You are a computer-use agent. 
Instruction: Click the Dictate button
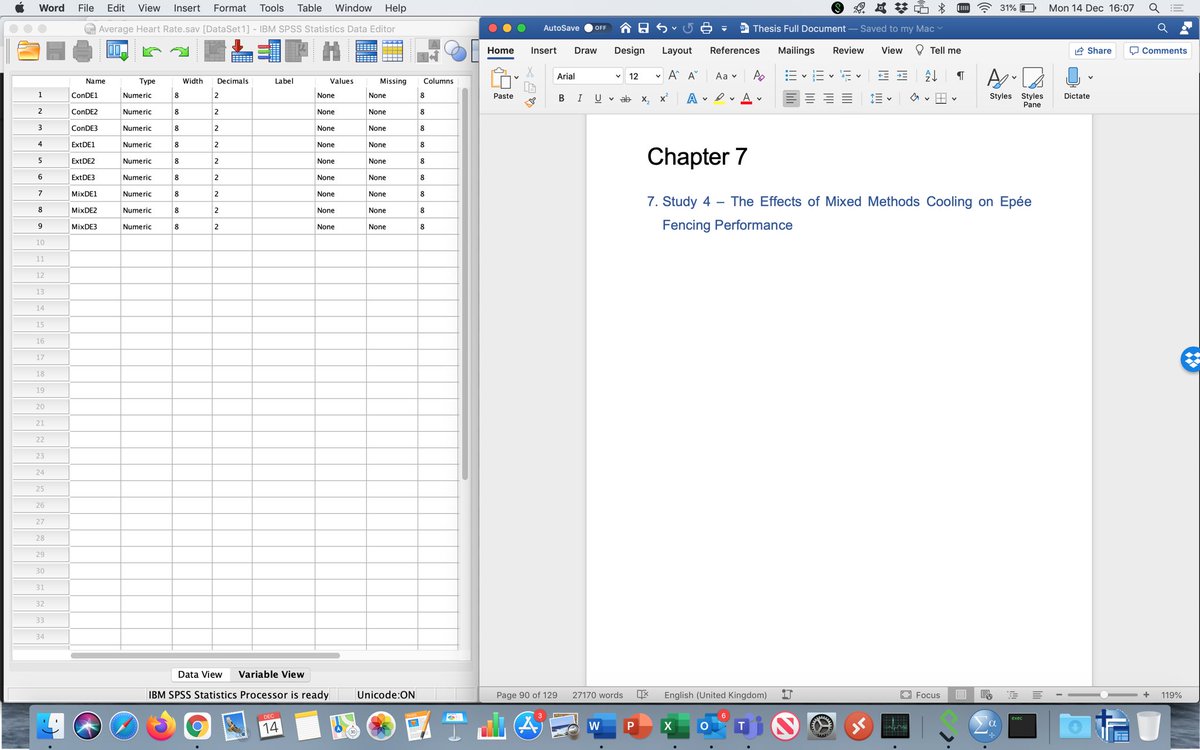point(1076,84)
